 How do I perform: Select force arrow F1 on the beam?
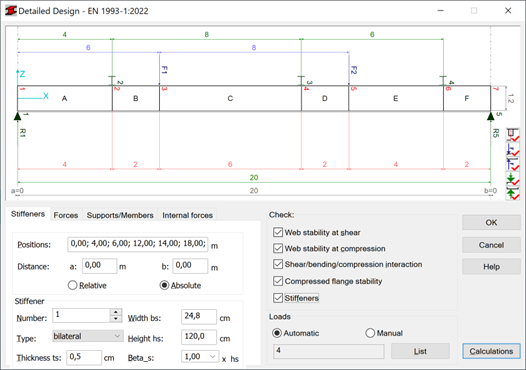click(x=160, y=69)
